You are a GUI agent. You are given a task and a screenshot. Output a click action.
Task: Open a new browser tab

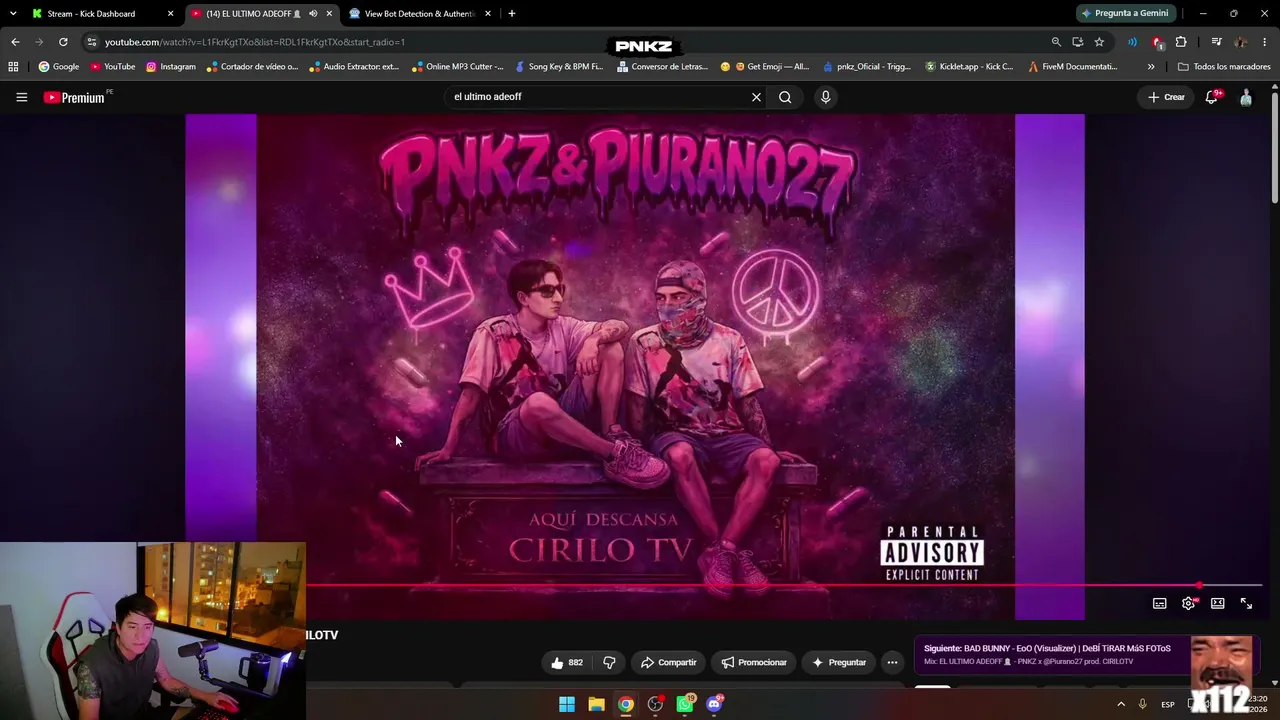click(511, 14)
